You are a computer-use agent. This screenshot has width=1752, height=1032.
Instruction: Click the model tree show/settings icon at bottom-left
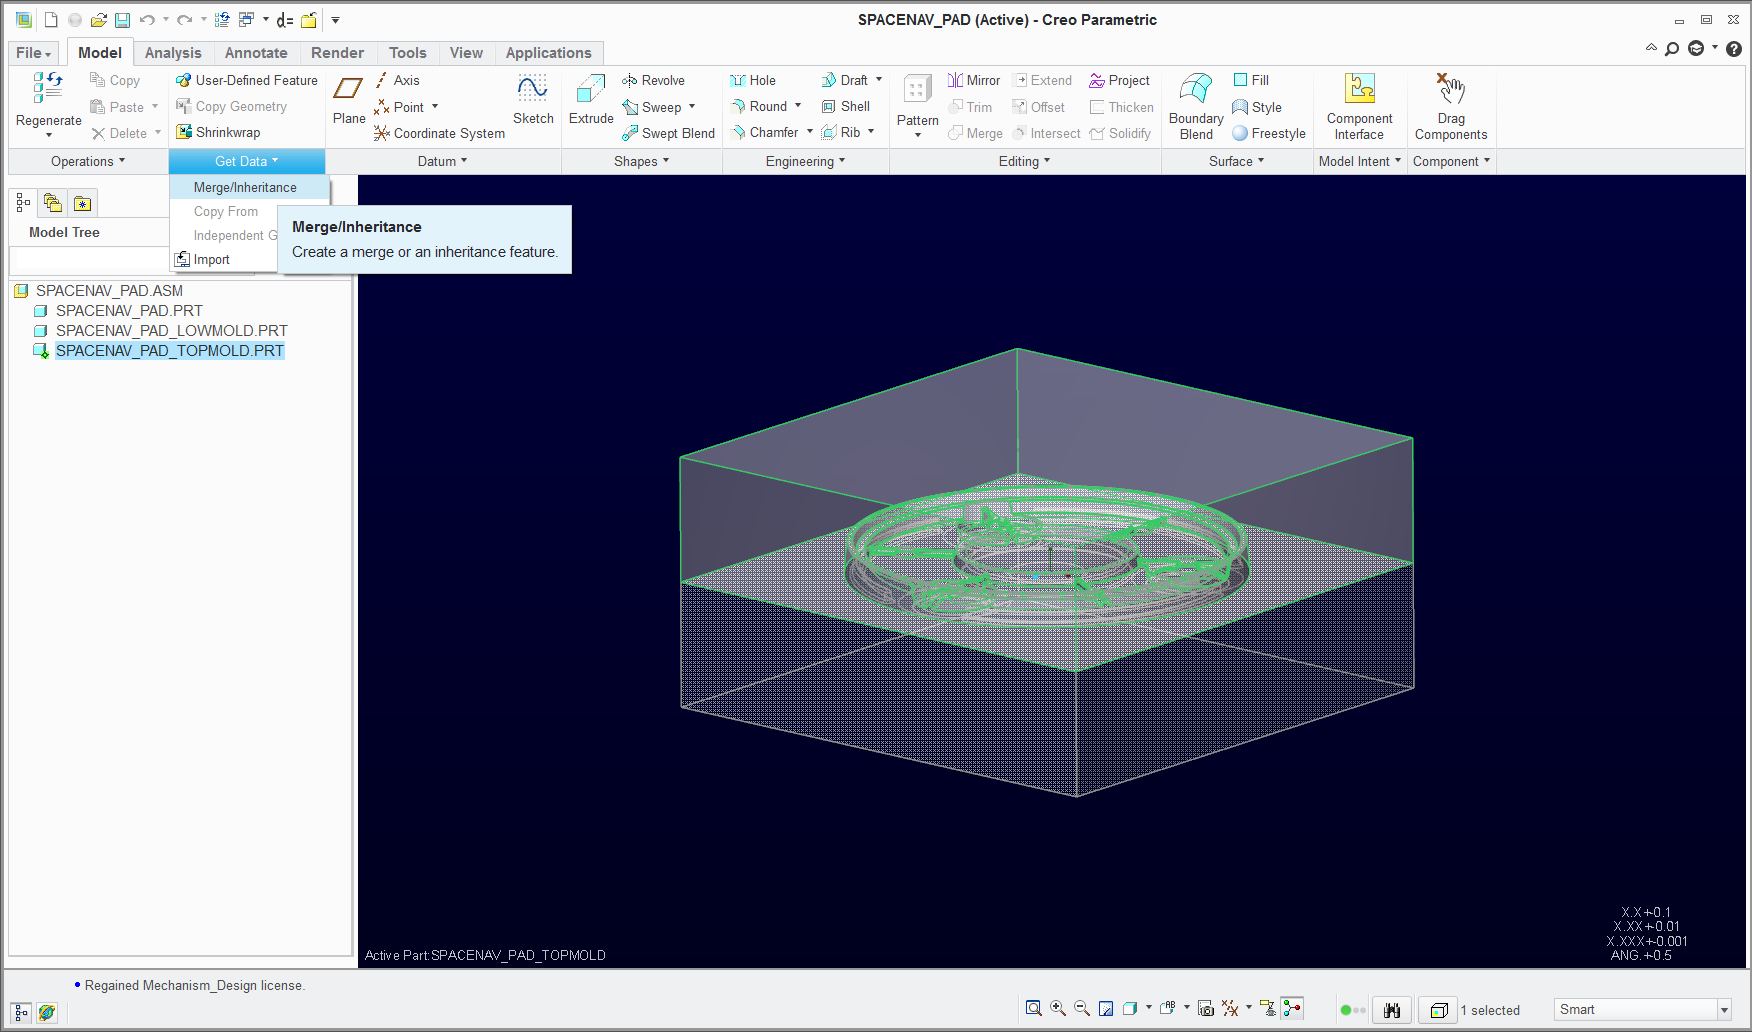(x=21, y=1013)
